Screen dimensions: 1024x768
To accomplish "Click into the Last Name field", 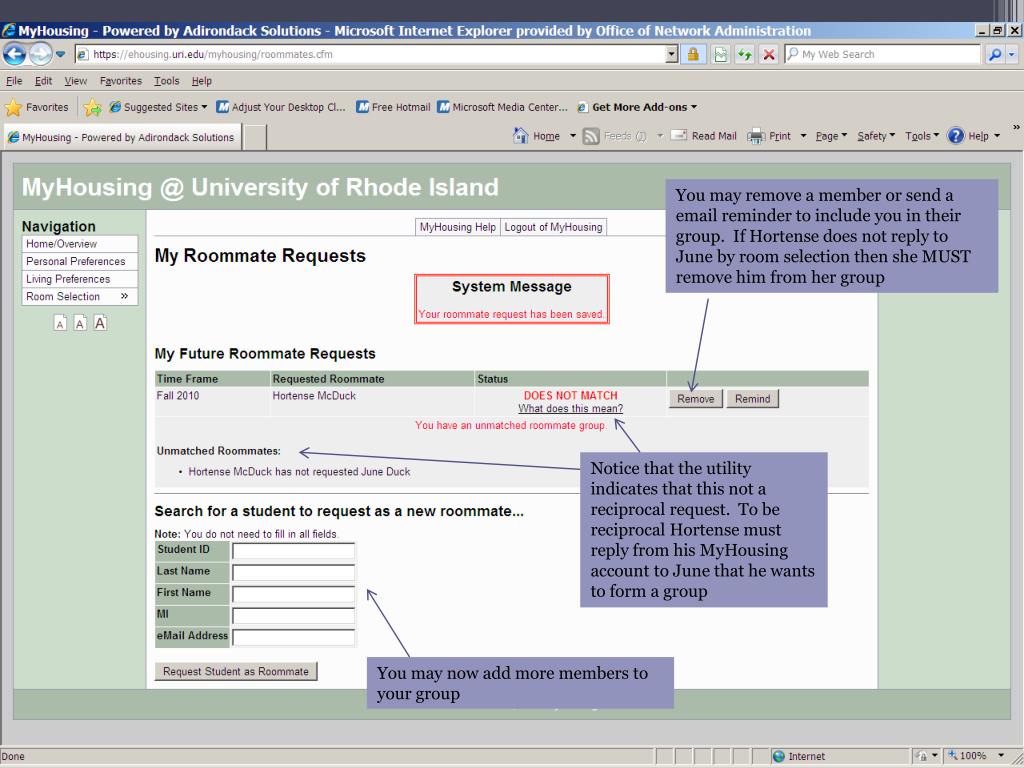I will 293,573.
